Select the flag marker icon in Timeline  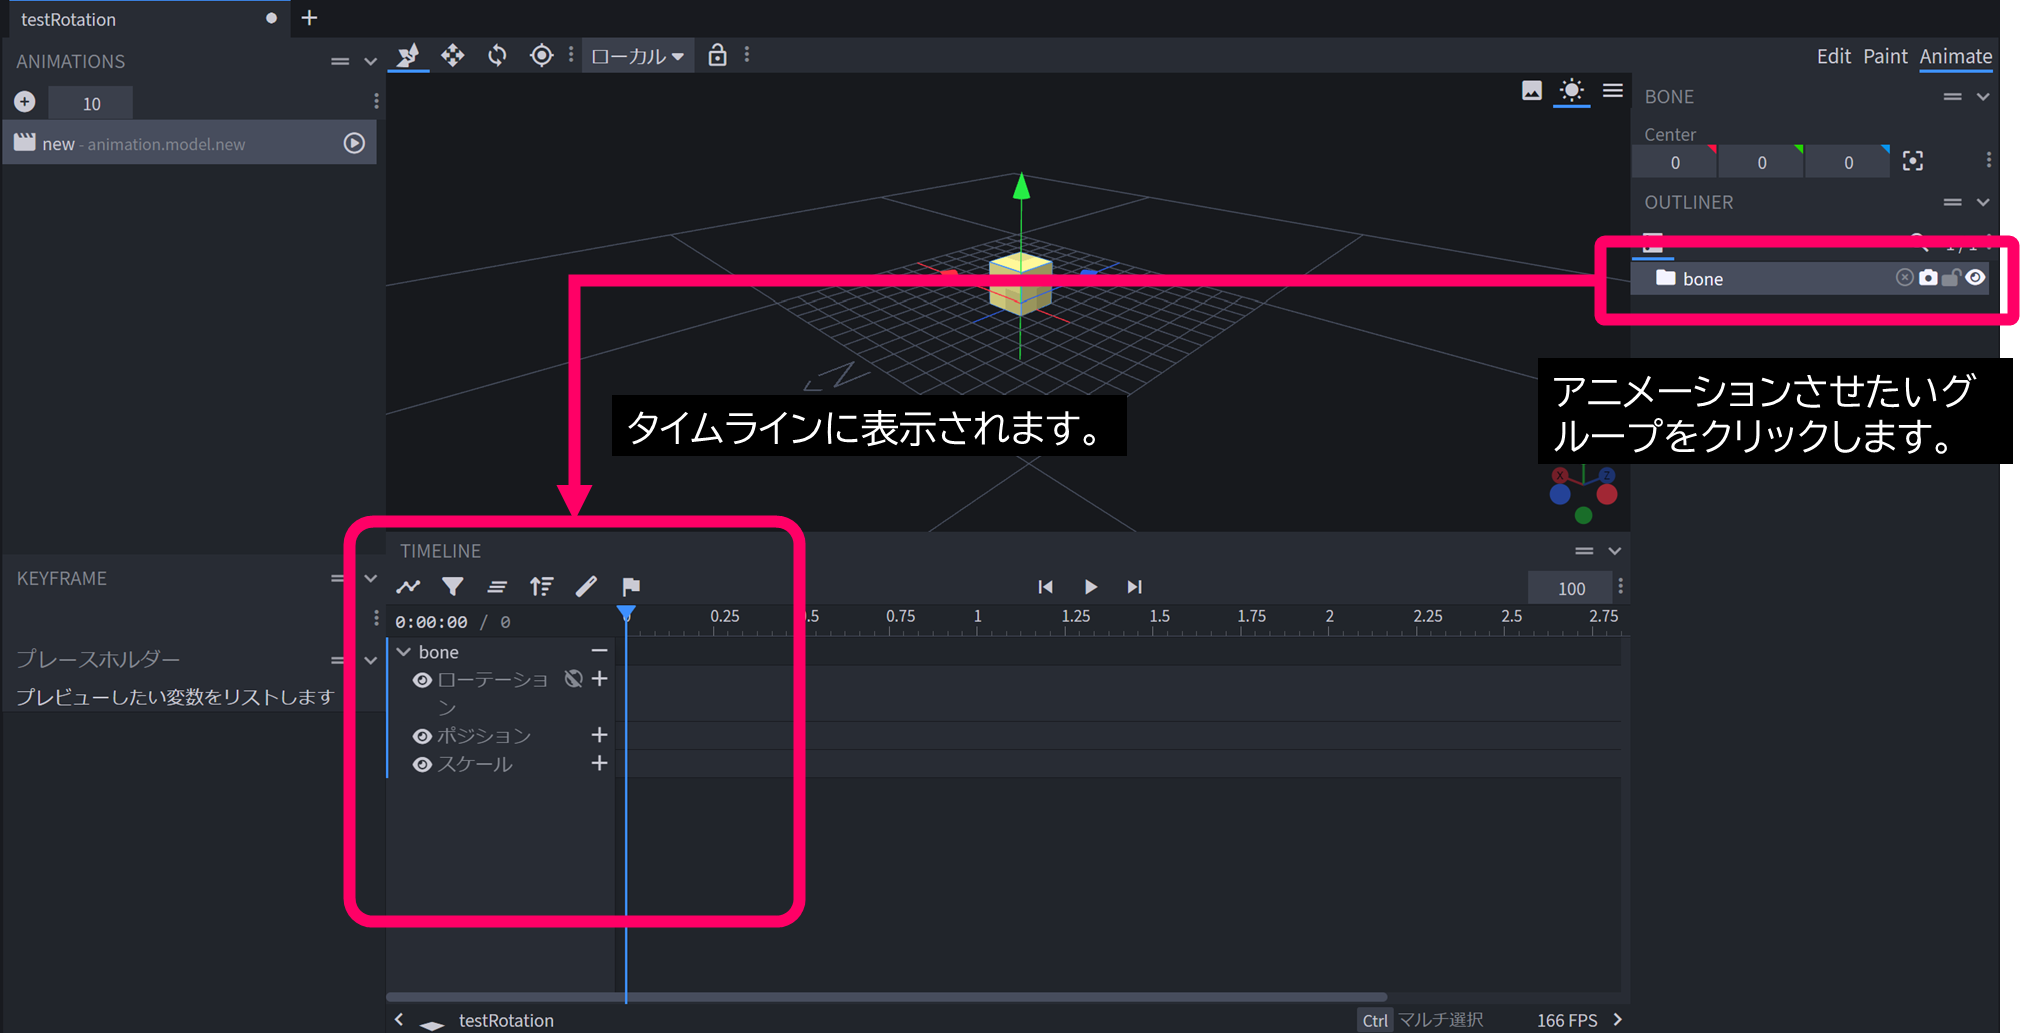pyautogui.click(x=630, y=587)
